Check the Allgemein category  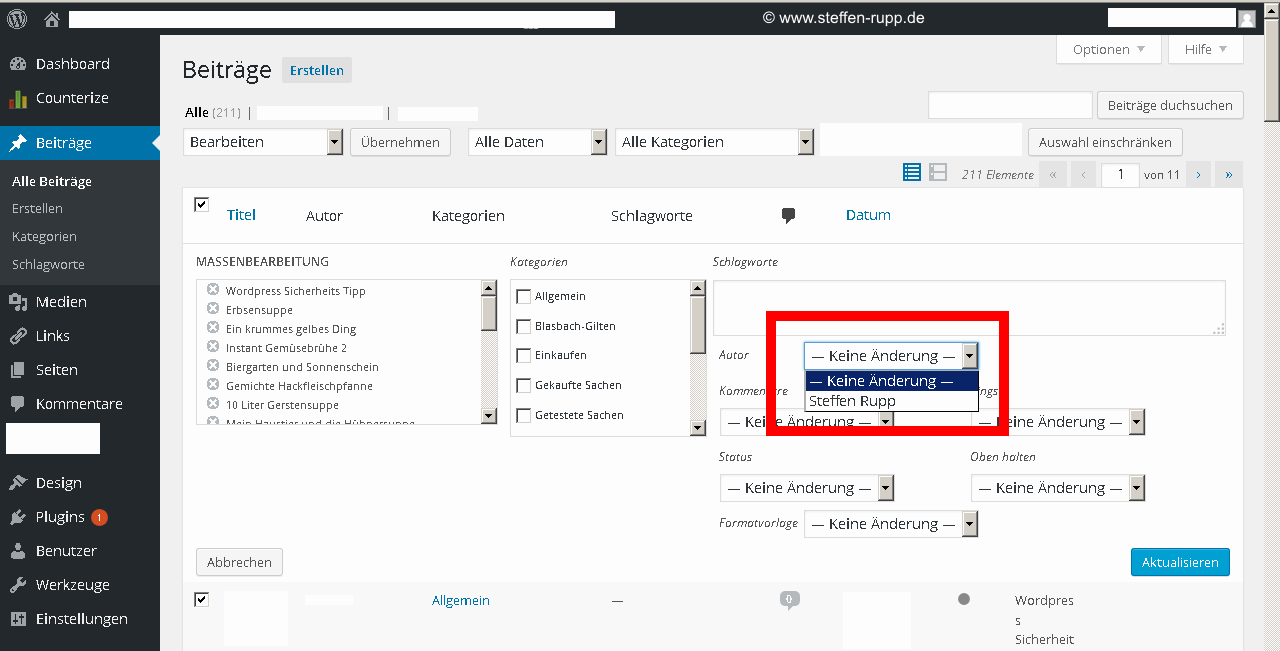point(523,297)
